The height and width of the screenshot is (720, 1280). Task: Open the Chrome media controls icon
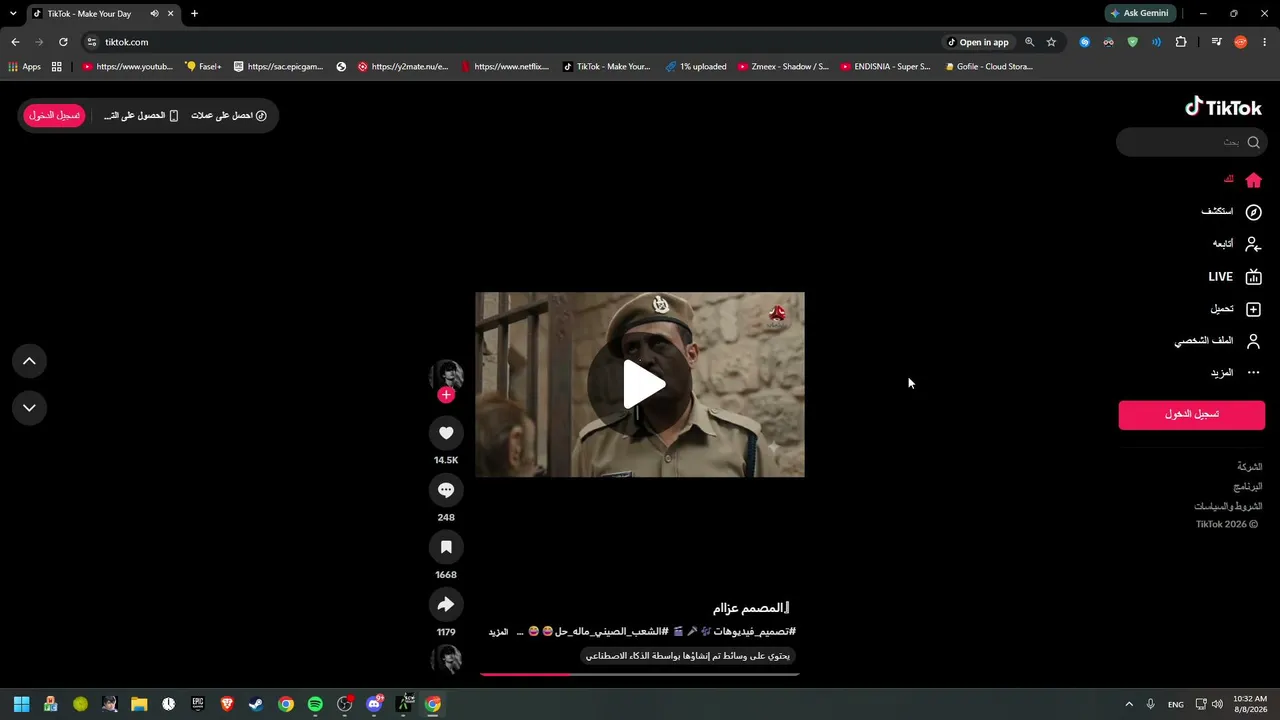point(1217,42)
